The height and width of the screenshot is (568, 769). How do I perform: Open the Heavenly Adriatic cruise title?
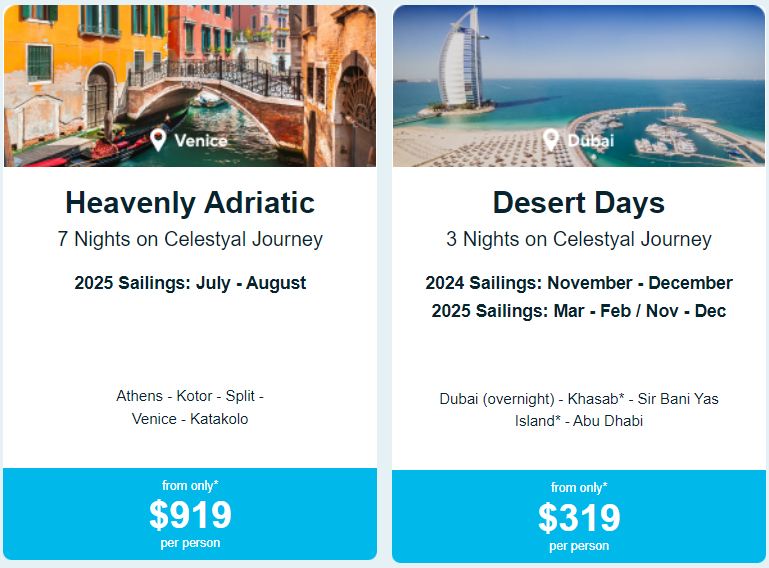[x=190, y=203]
